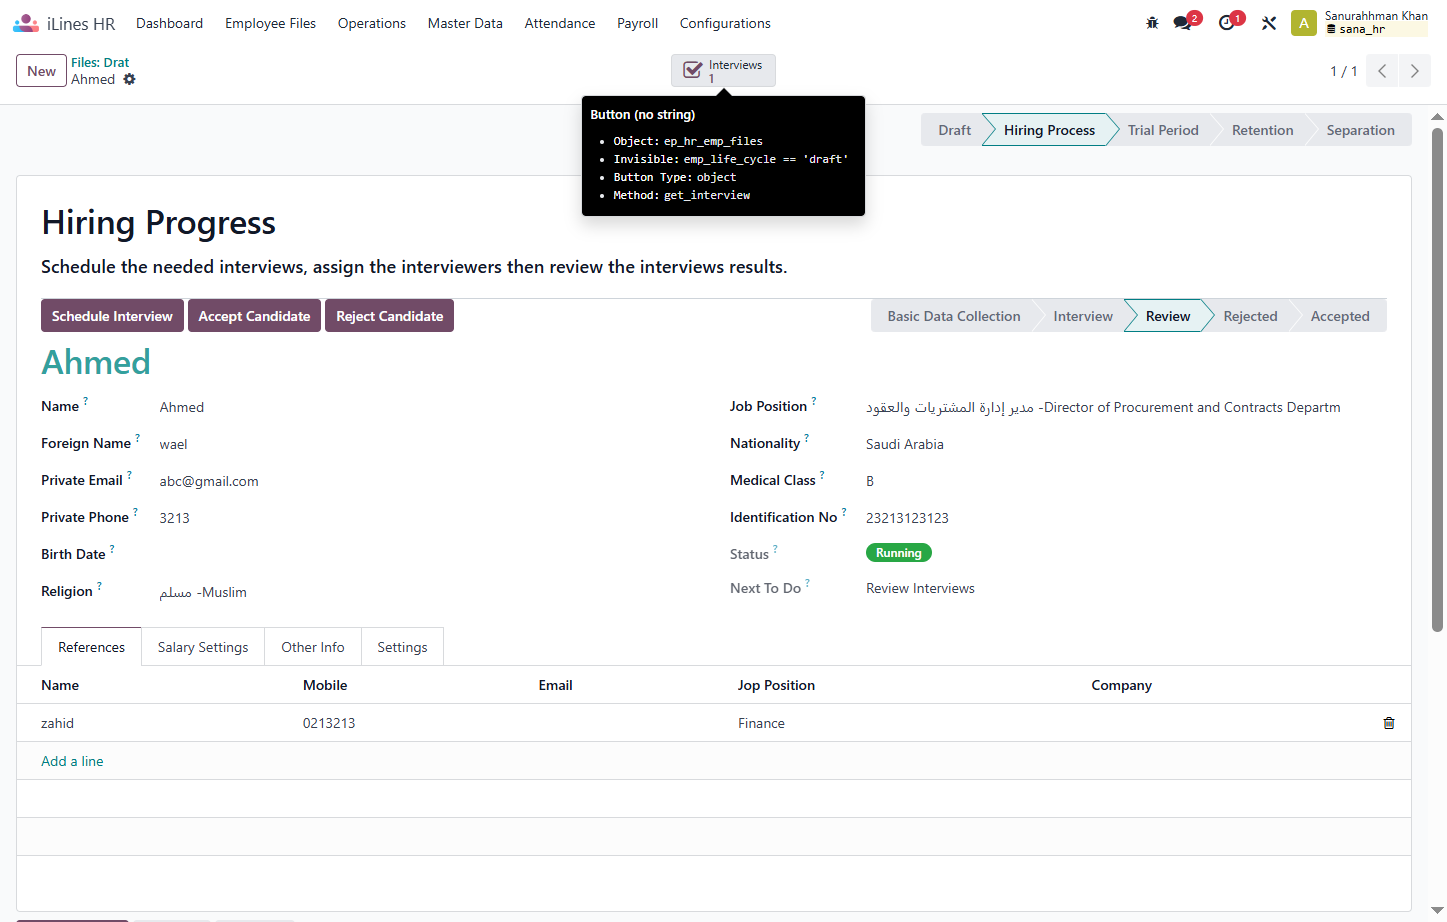Select the Rejected hiring stage
Image resolution: width=1447 pixels, height=922 pixels.
point(1250,316)
